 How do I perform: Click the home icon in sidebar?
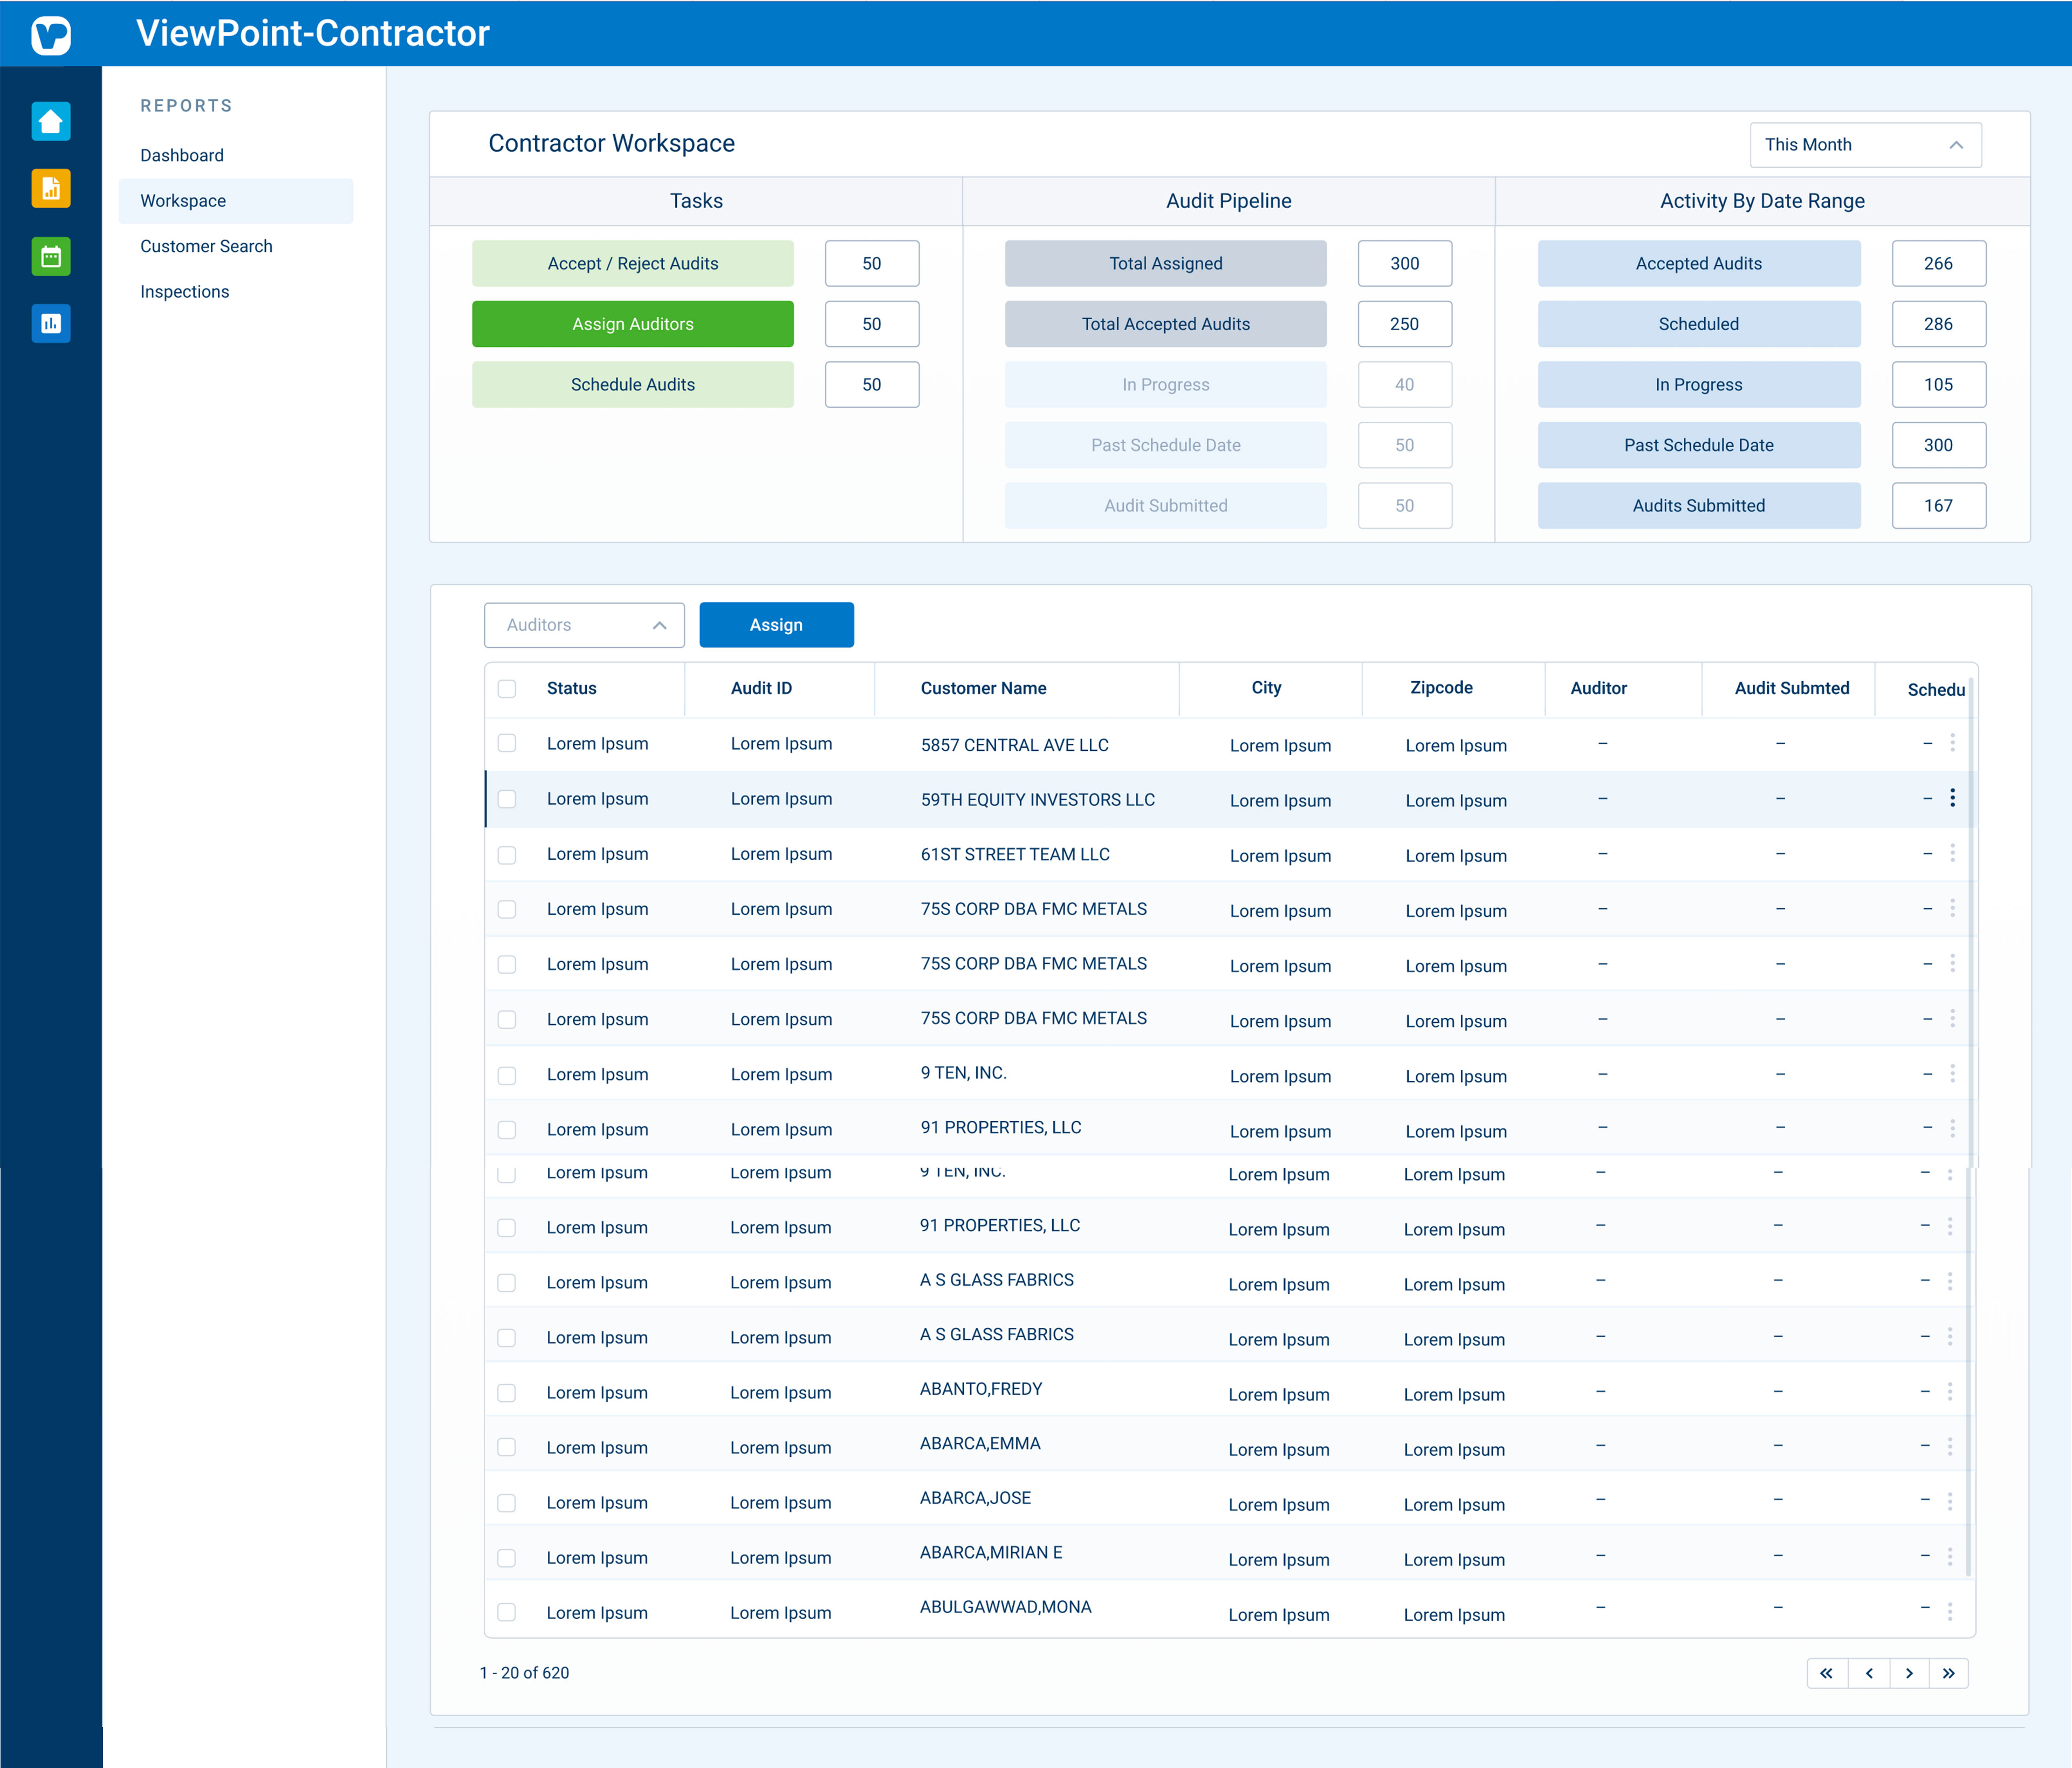click(x=51, y=122)
